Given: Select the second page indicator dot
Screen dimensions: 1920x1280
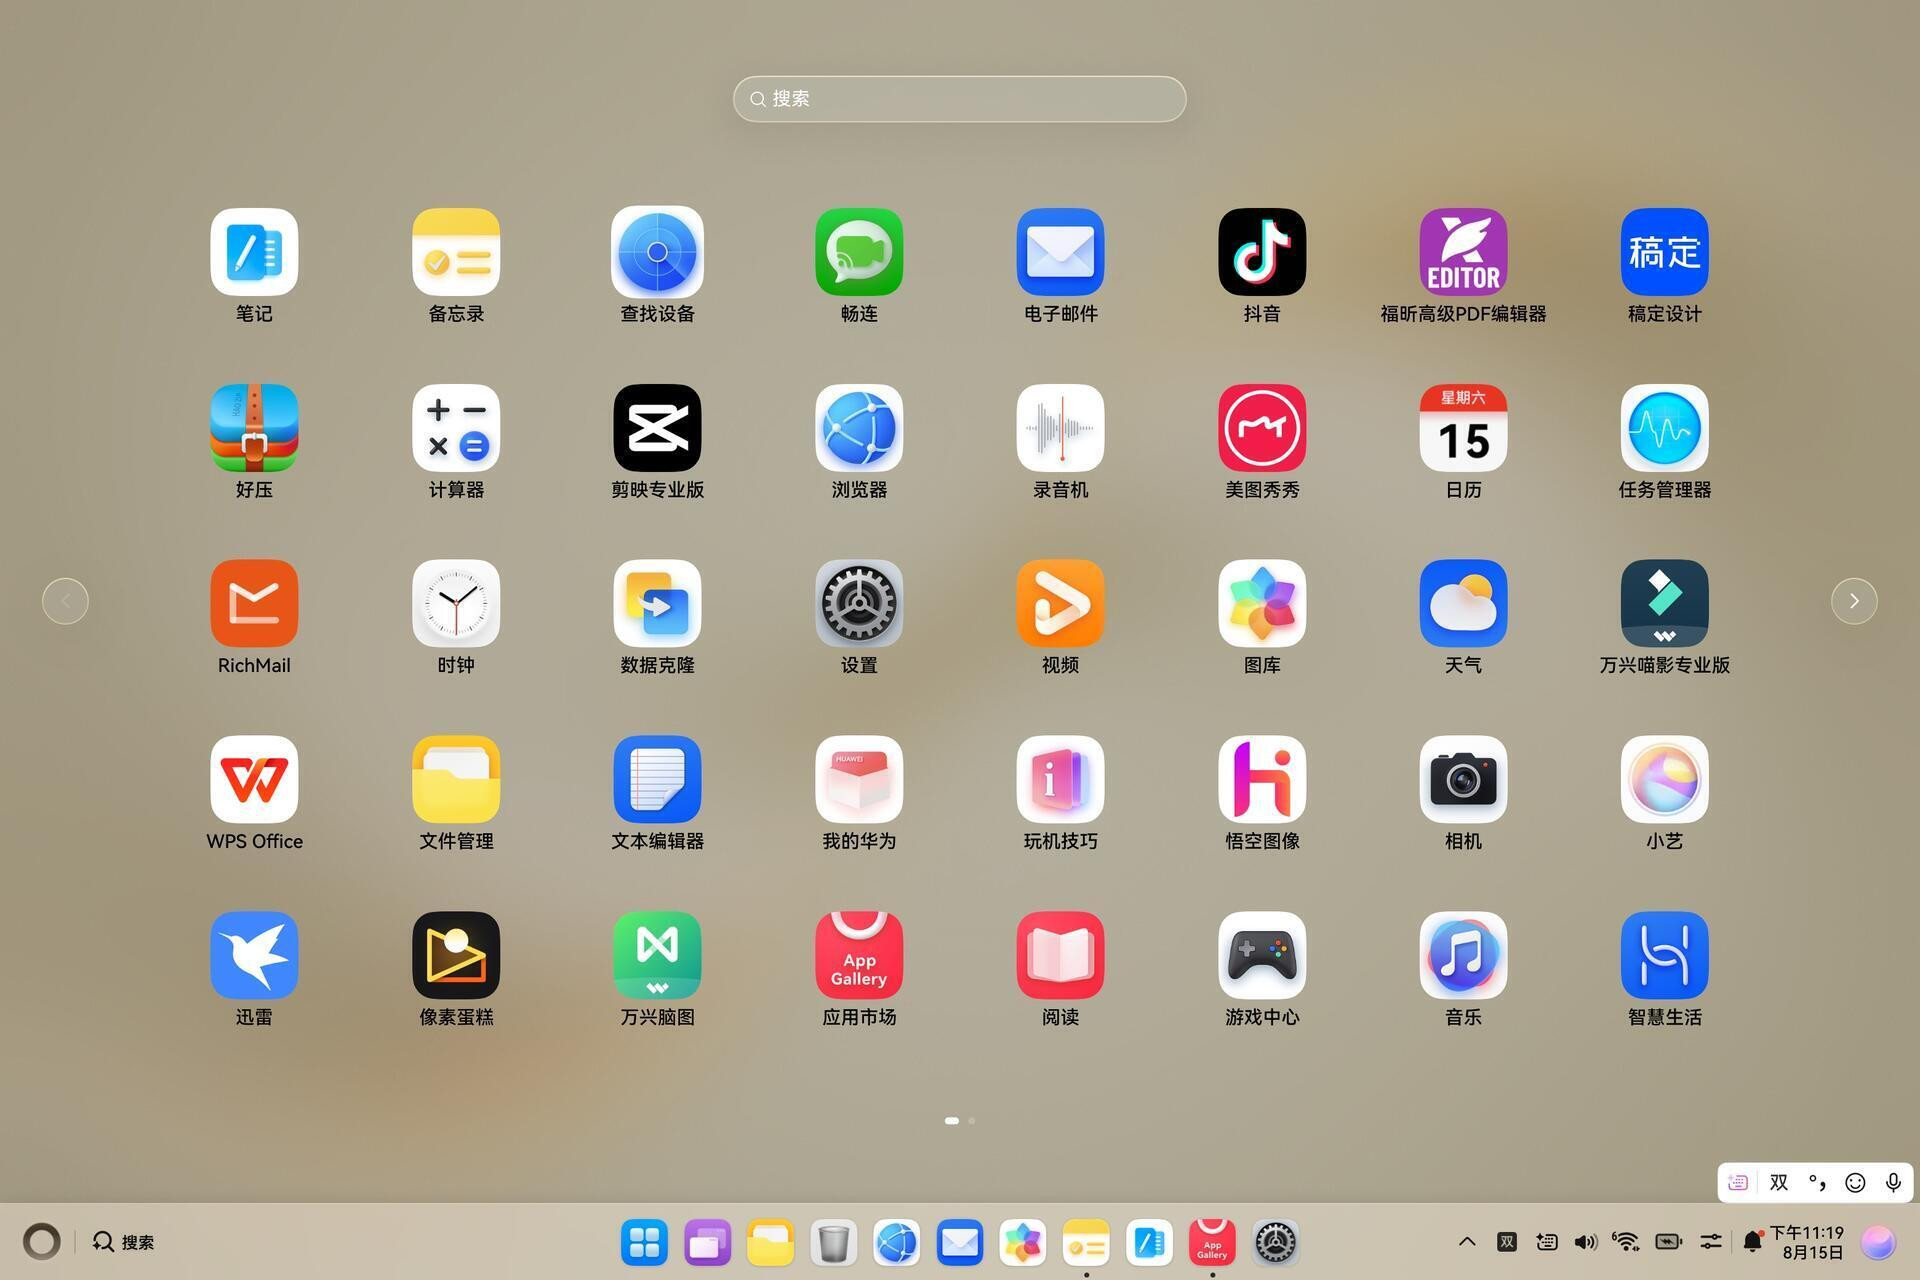Looking at the screenshot, I should 971,1121.
